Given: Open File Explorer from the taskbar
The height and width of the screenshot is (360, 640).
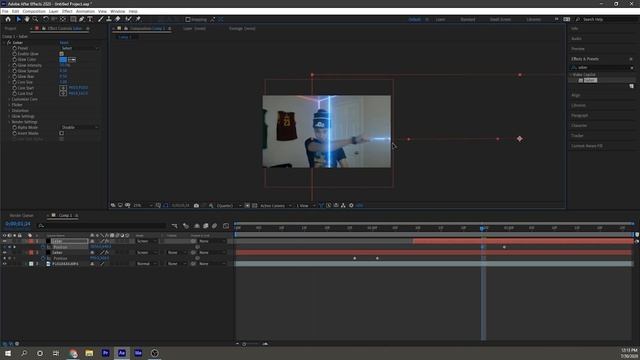Looking at the screenshot, I should [89, 353].
